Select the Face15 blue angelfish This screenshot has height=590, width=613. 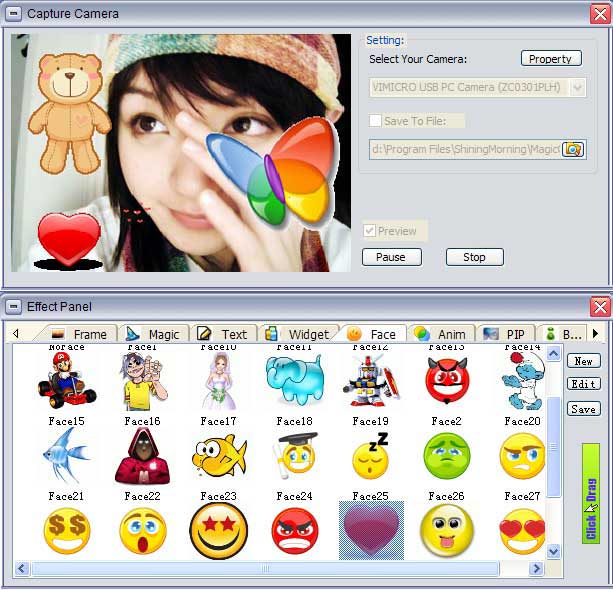click(67, 456)
